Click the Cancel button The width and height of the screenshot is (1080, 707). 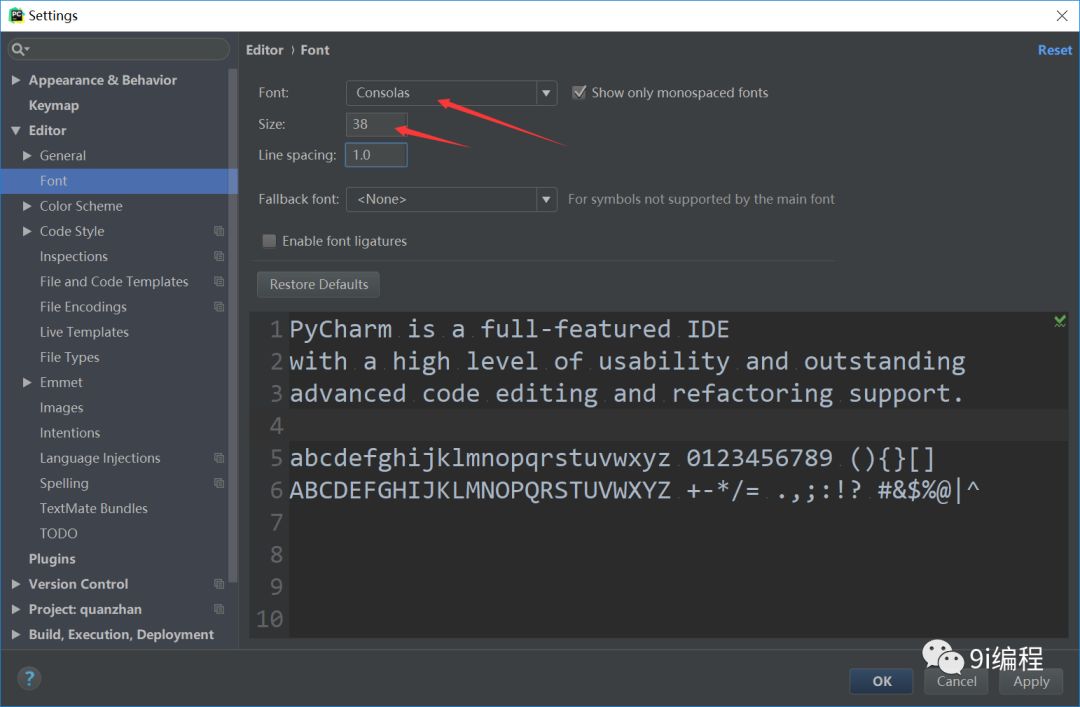[x=956, y=682]
